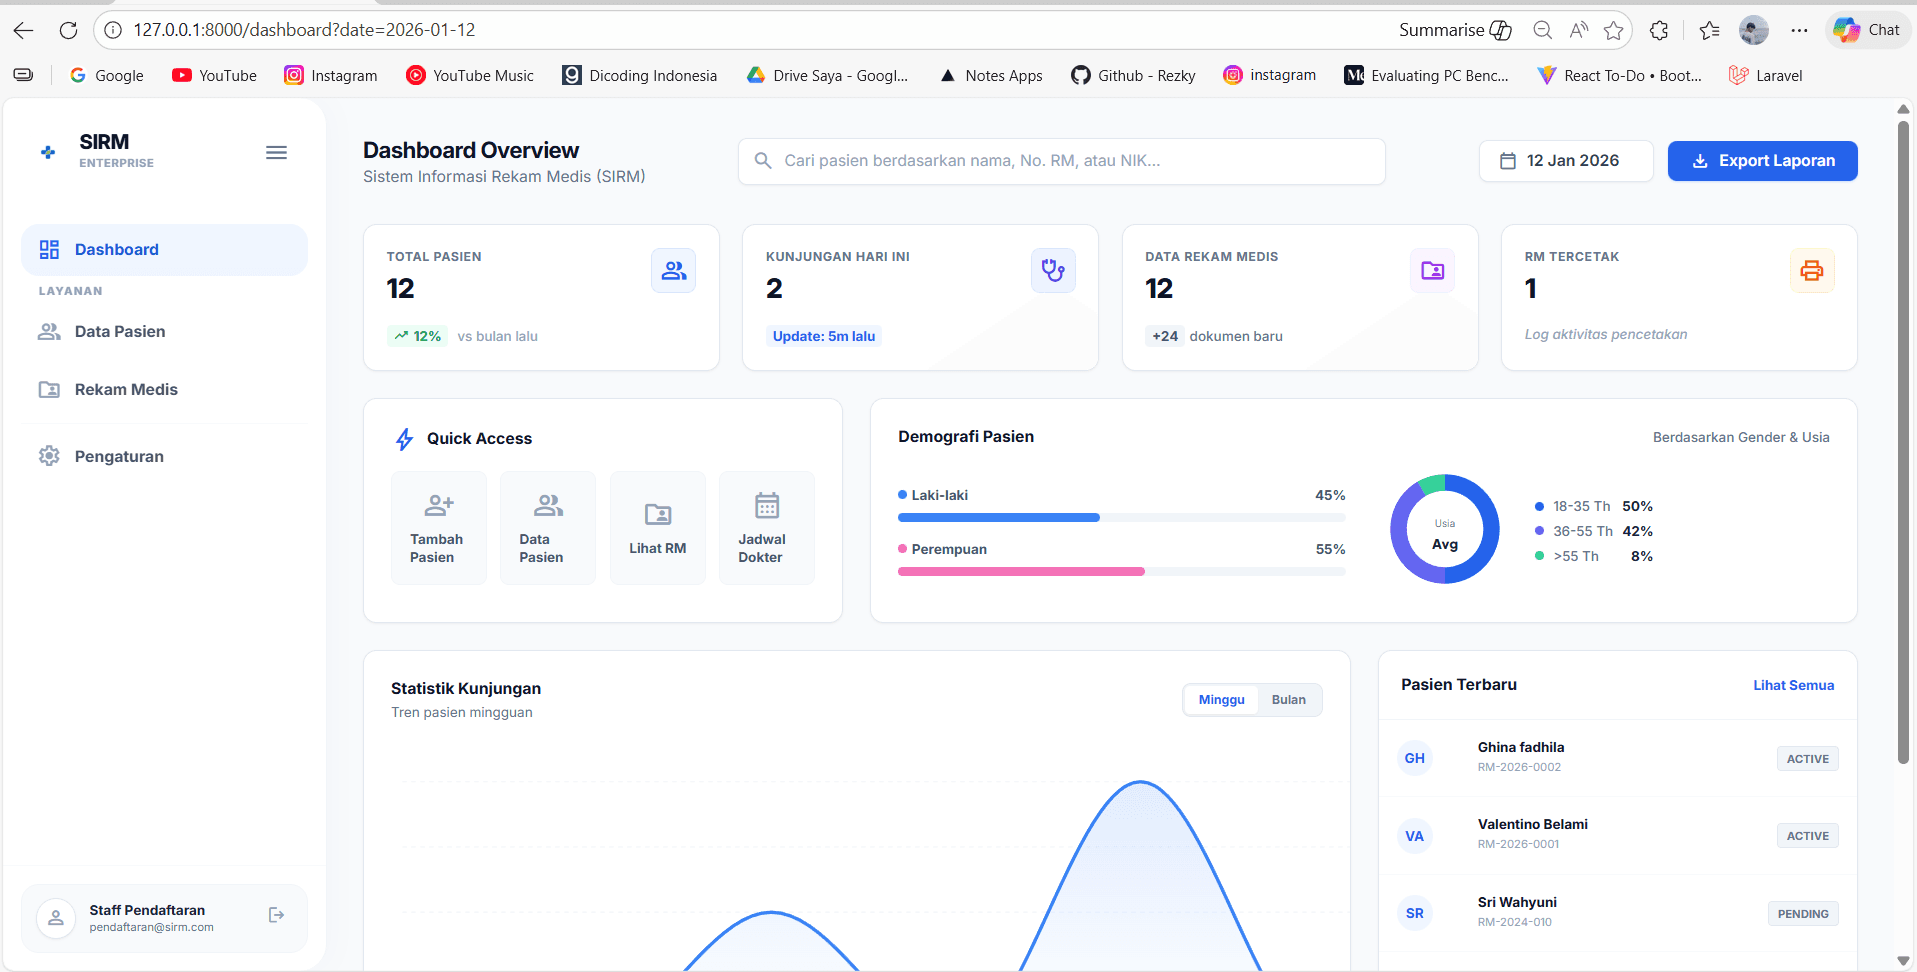This screenshot has height=972, width=1917.
Task: Click the patients icon on Total Pasien card
Action: pyautogui.click(x=673, y=271)
